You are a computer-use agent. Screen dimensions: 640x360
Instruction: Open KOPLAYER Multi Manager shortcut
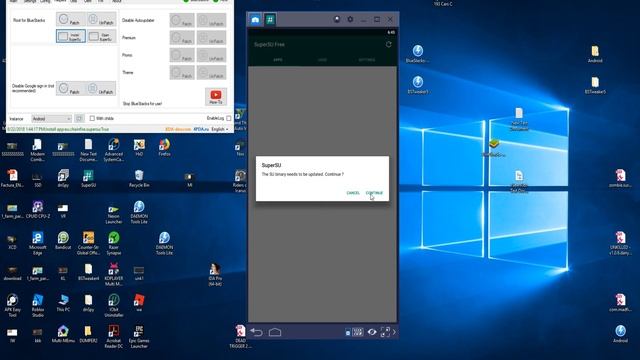(113, 274)
